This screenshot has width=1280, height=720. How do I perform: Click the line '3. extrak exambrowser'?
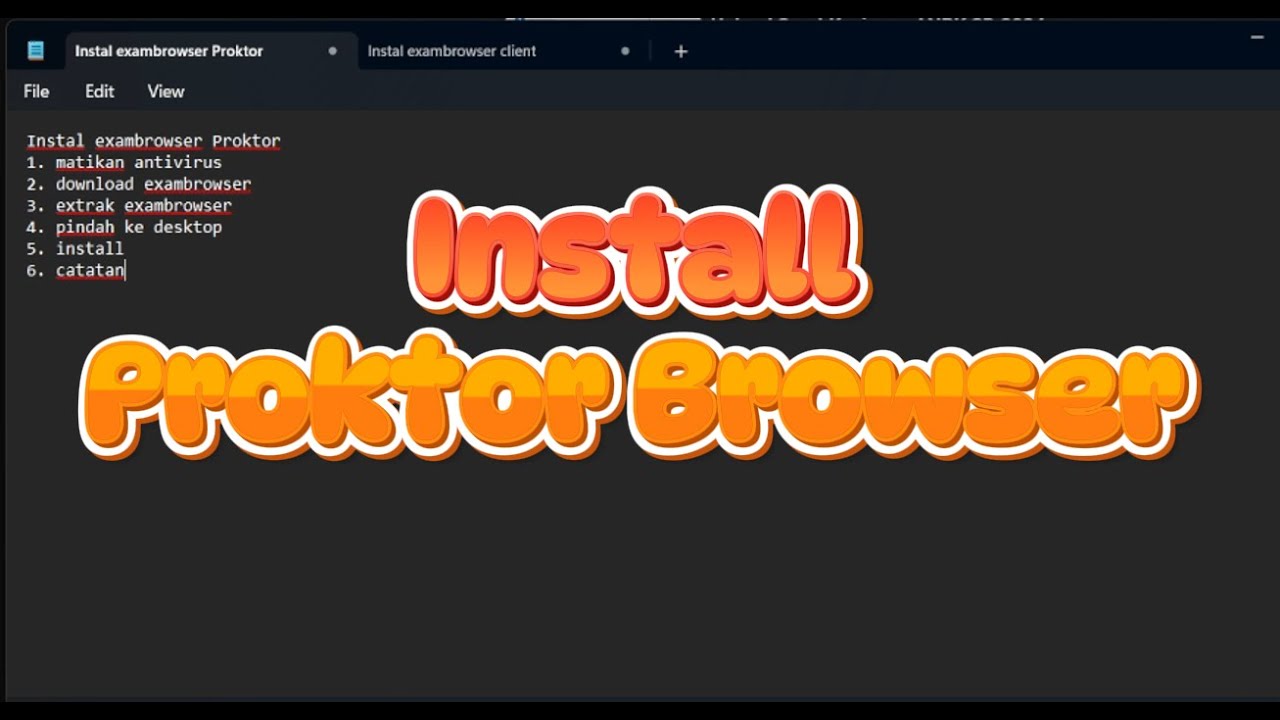[129, 205]
